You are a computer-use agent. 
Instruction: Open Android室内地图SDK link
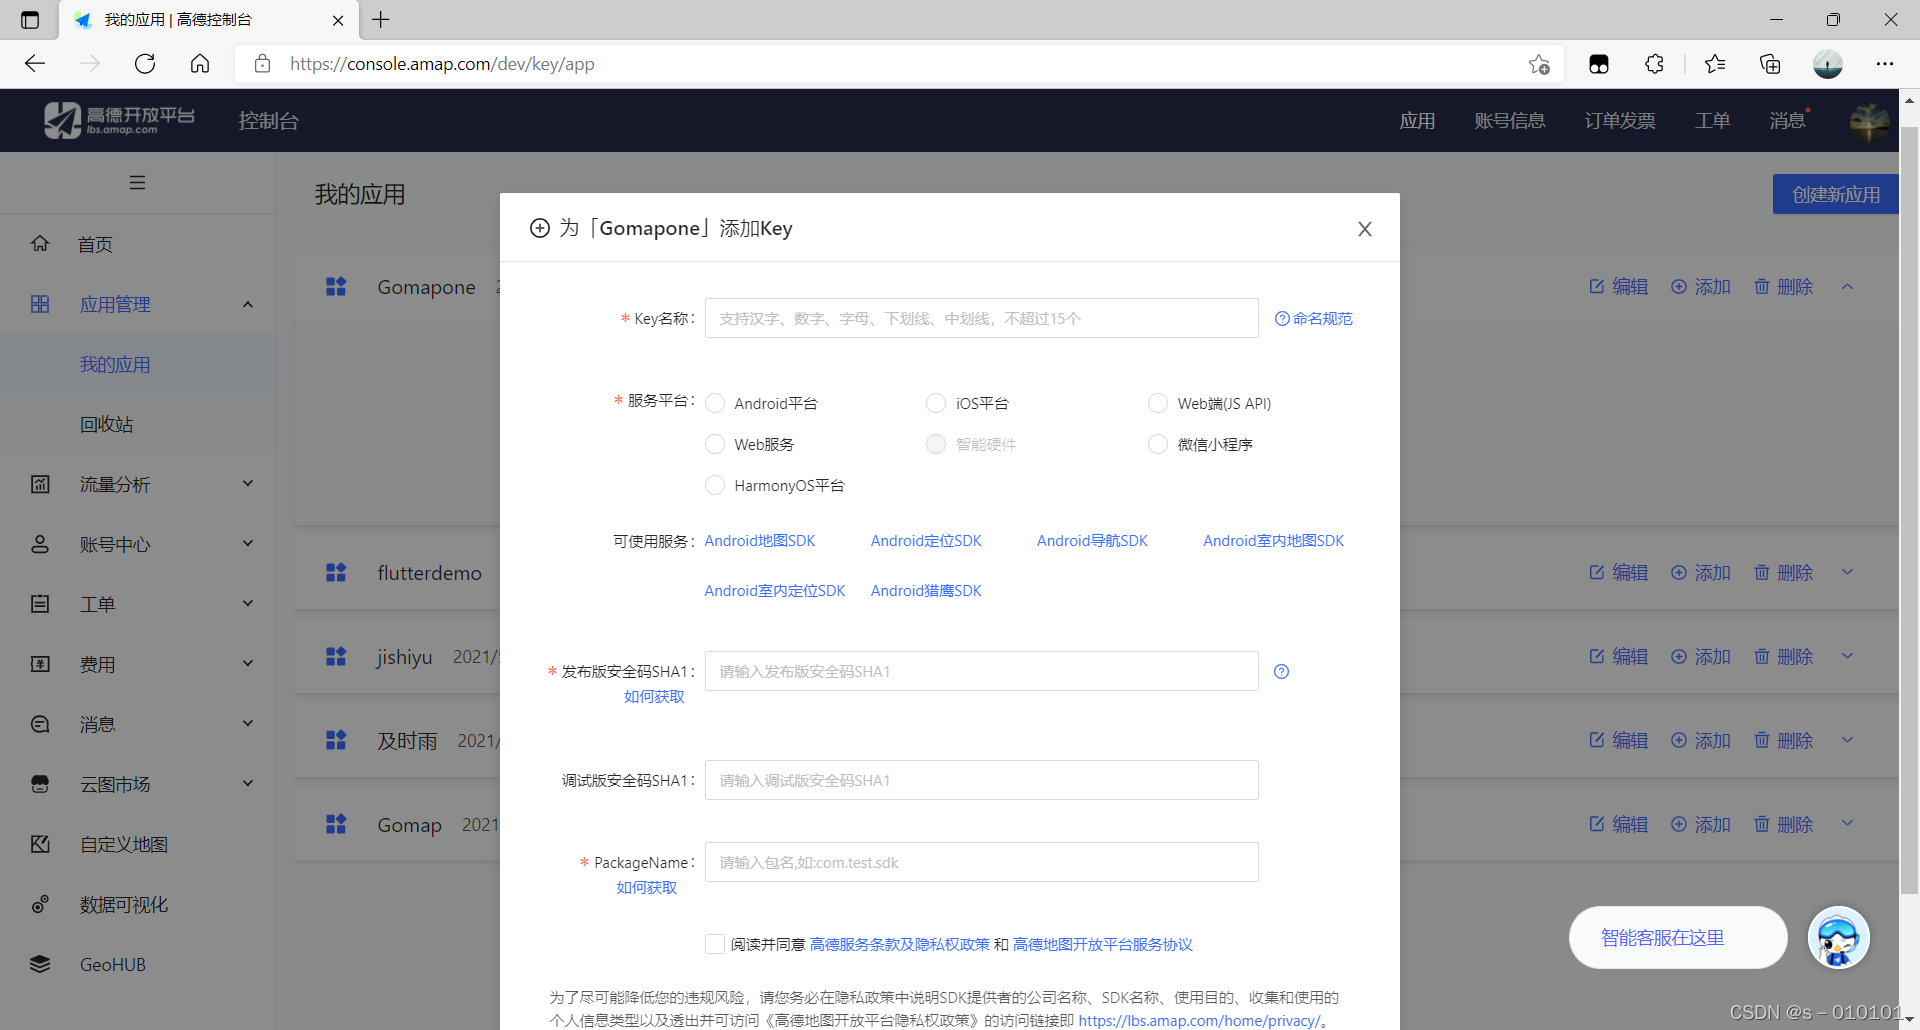(x=1273, y=541)
